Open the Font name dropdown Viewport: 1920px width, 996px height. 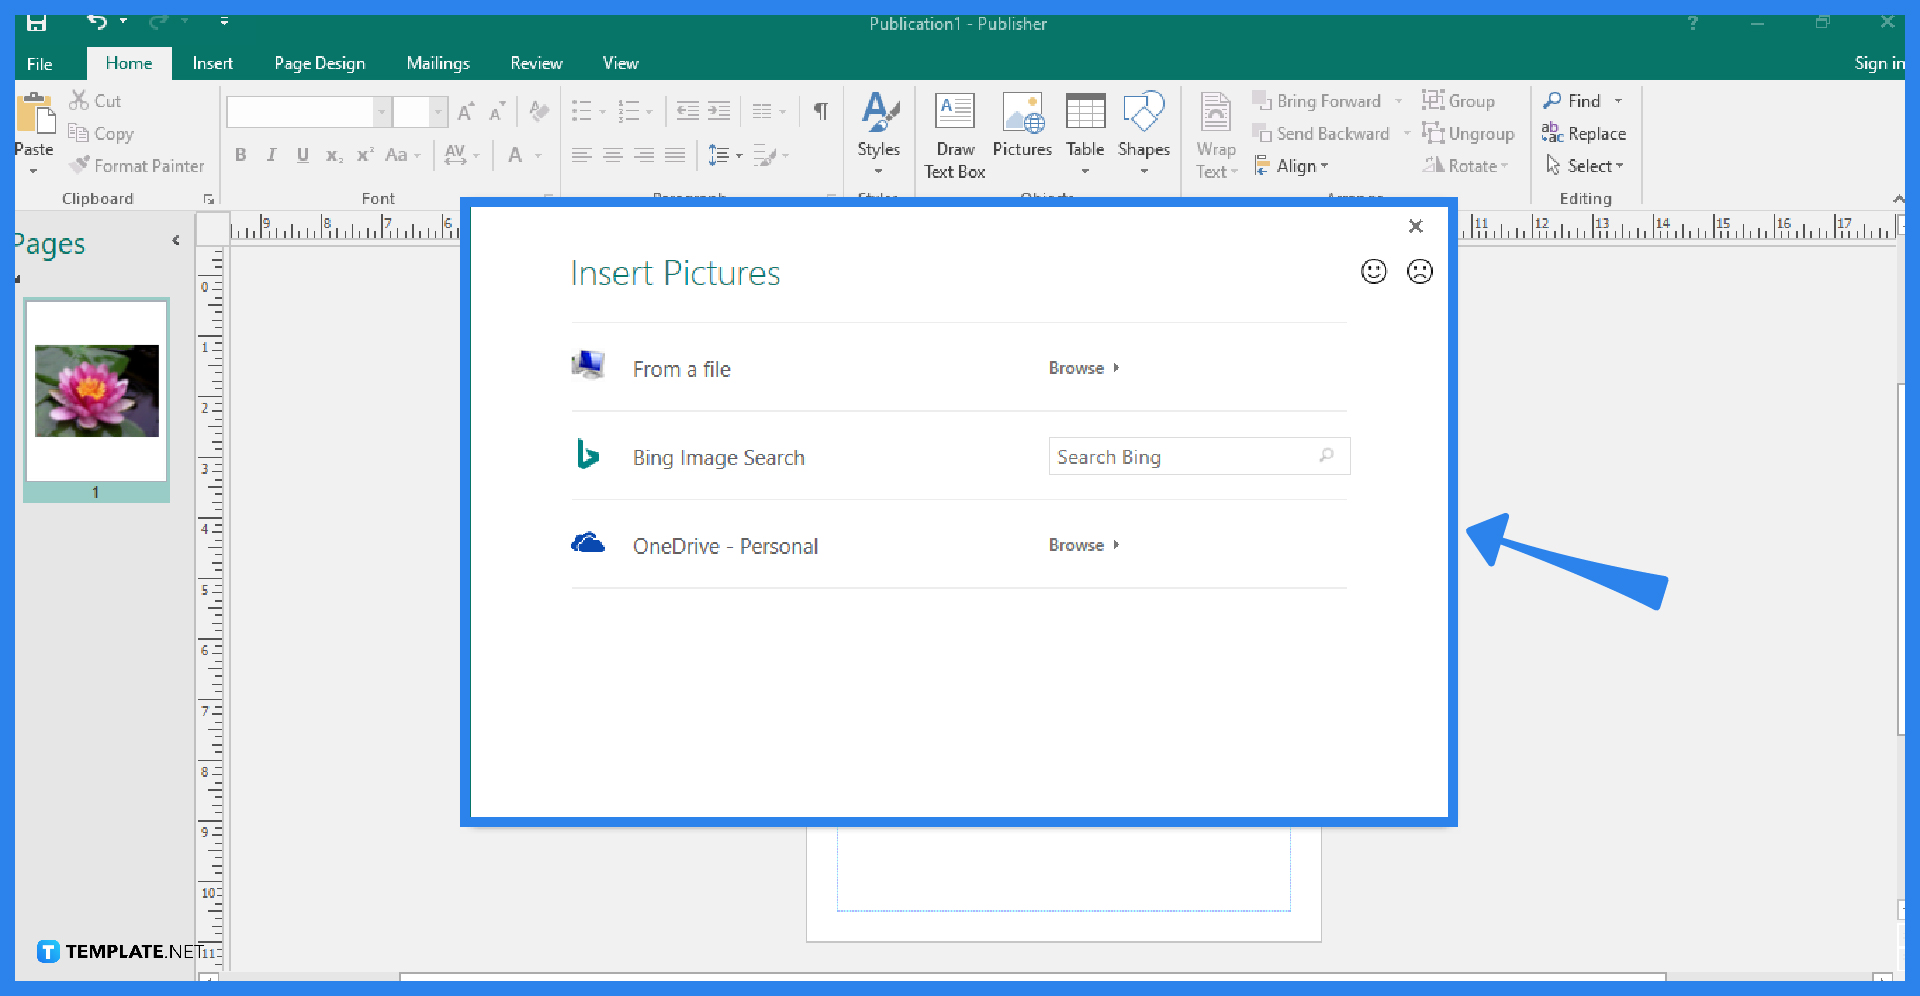point(382,111)
